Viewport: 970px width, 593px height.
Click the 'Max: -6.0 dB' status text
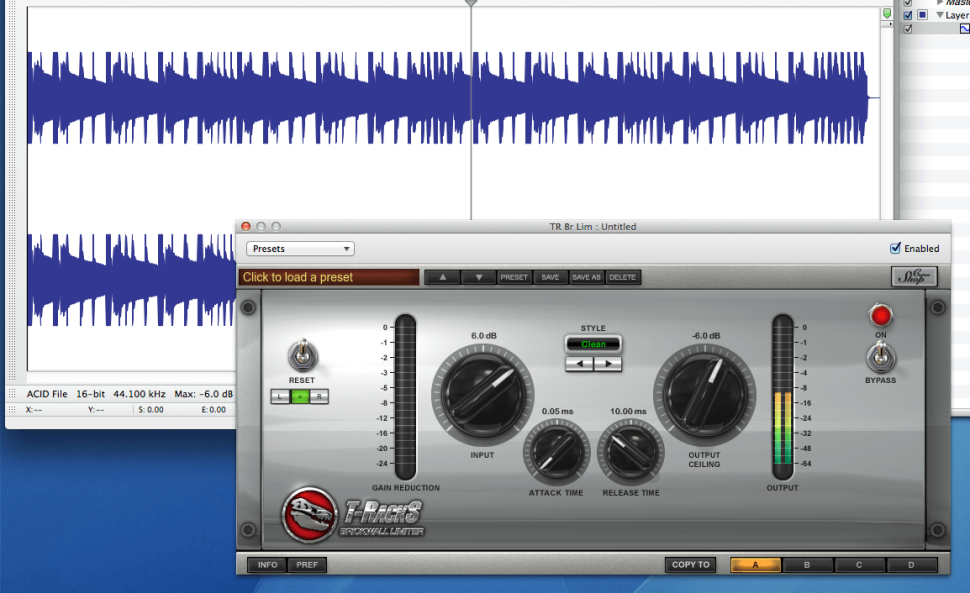point(204,394)
